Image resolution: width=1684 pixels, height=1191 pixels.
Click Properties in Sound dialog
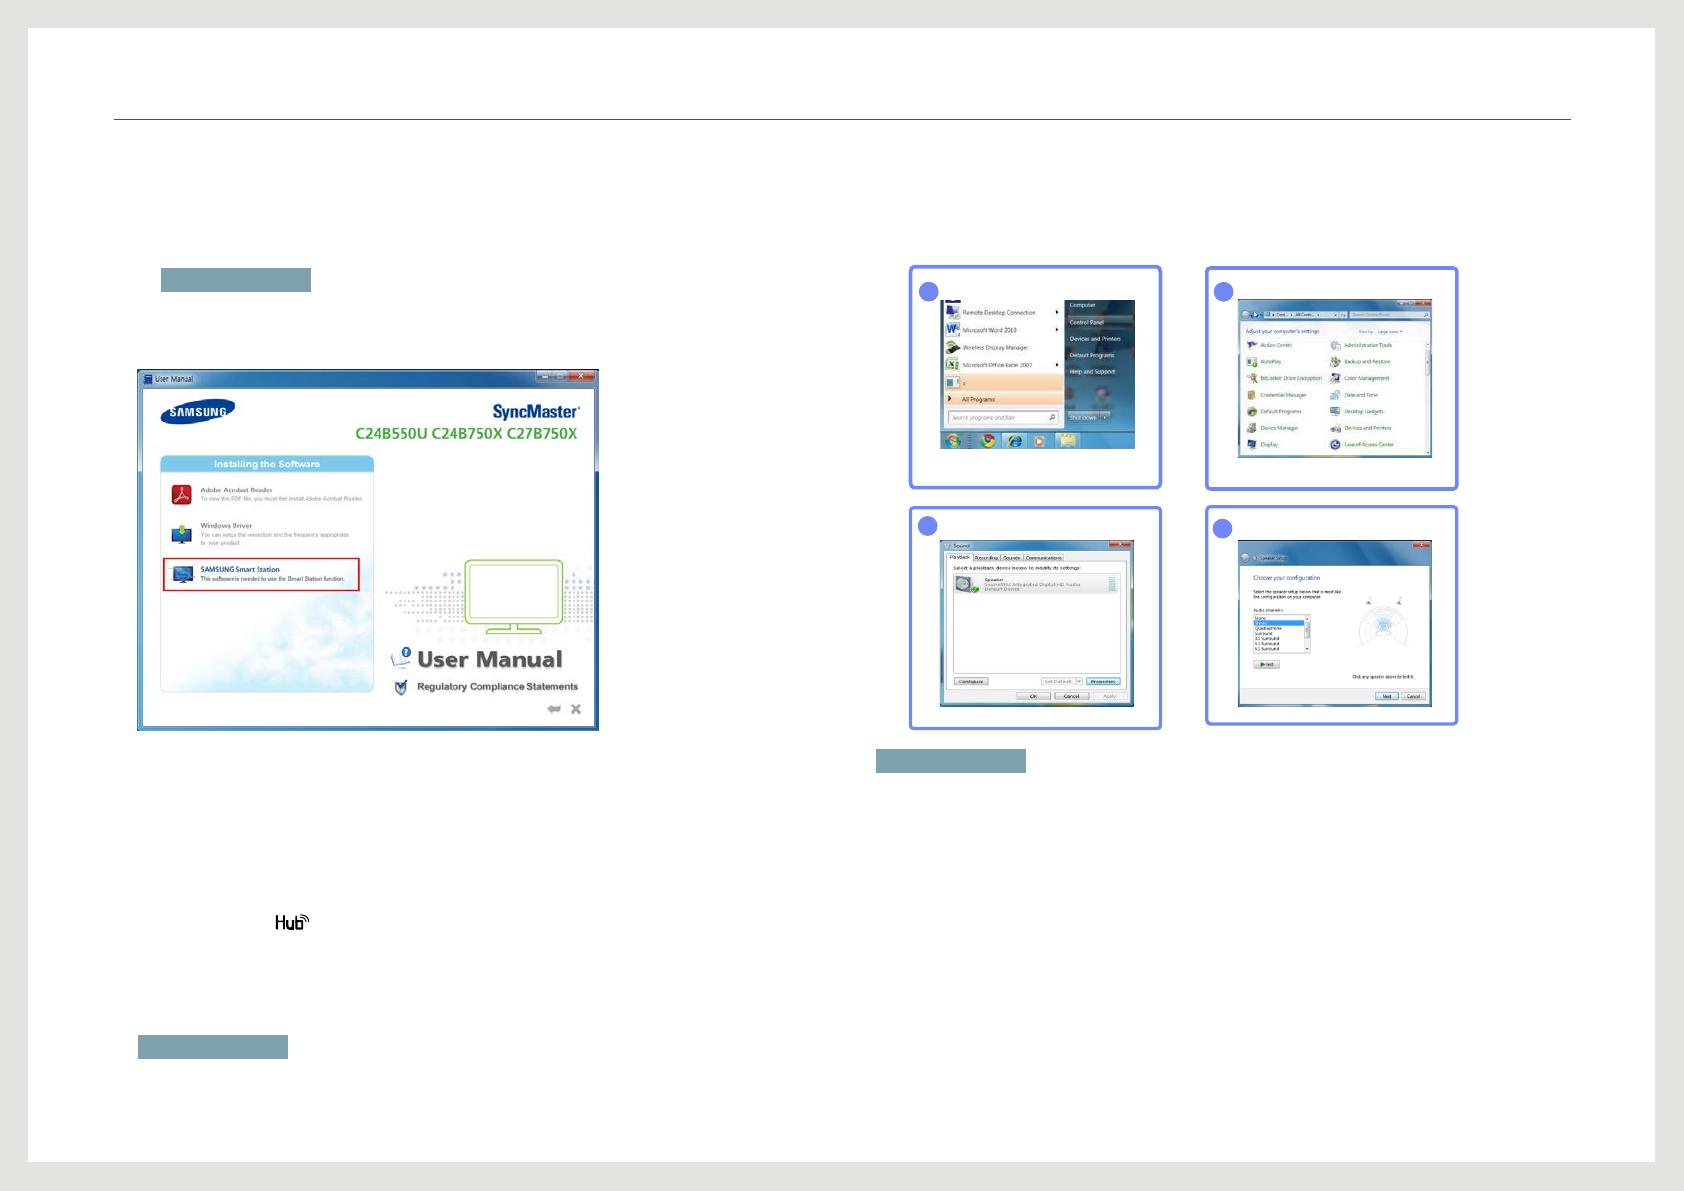1103,682
